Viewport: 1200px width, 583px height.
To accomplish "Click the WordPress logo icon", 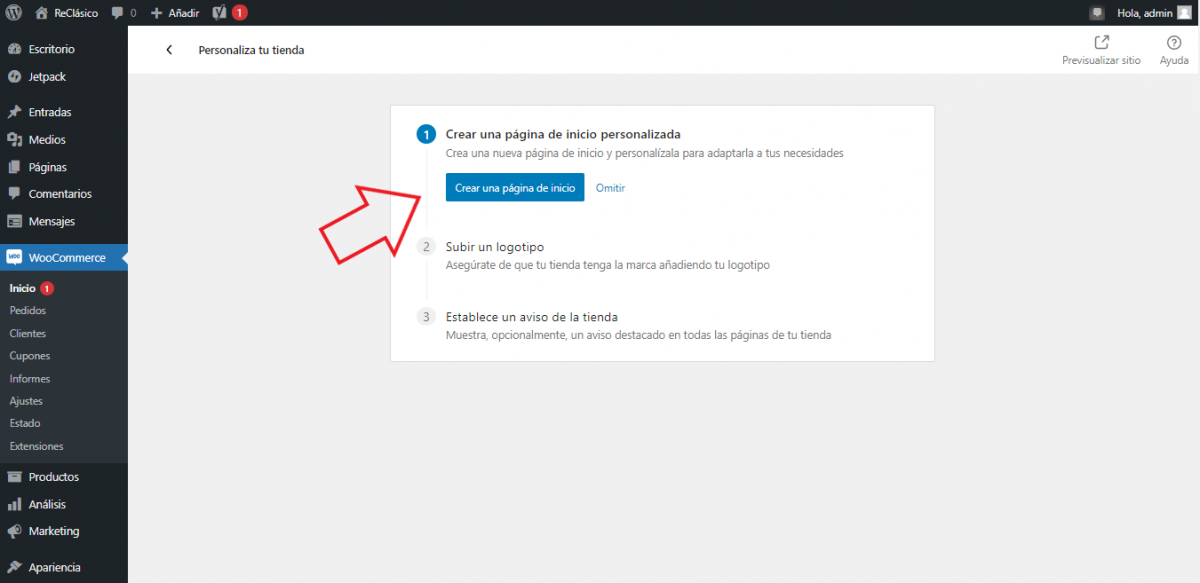I will click(14, 13).
